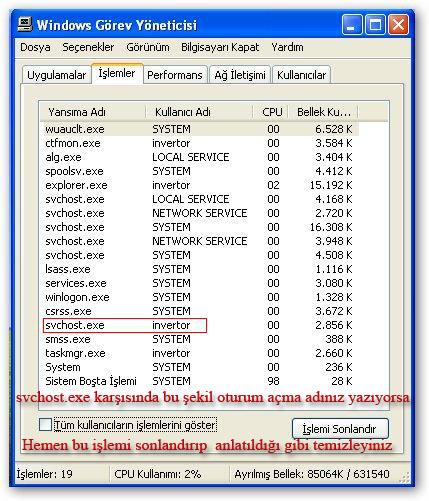Open the Görünüm menu
429x501 pixels.
(x=148, y=47)
